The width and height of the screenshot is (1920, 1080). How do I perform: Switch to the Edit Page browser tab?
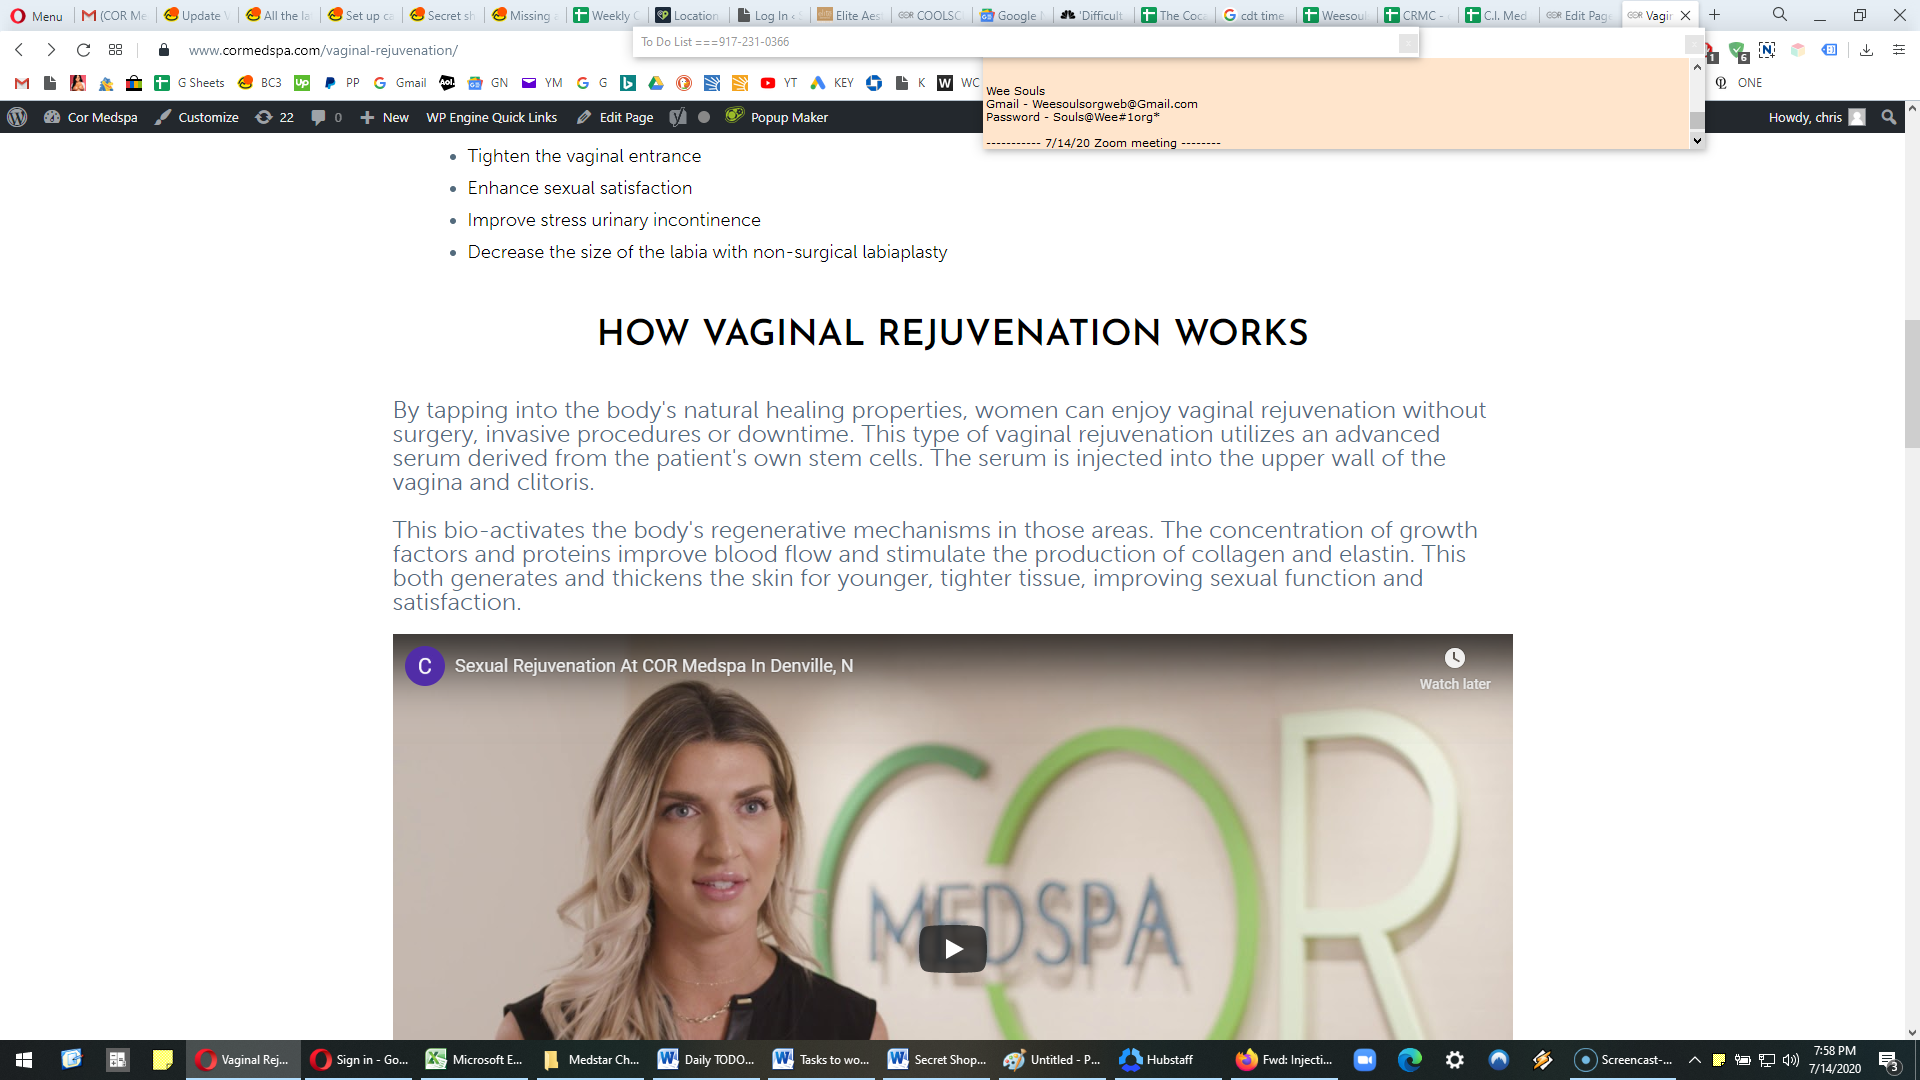point(1578,15)
